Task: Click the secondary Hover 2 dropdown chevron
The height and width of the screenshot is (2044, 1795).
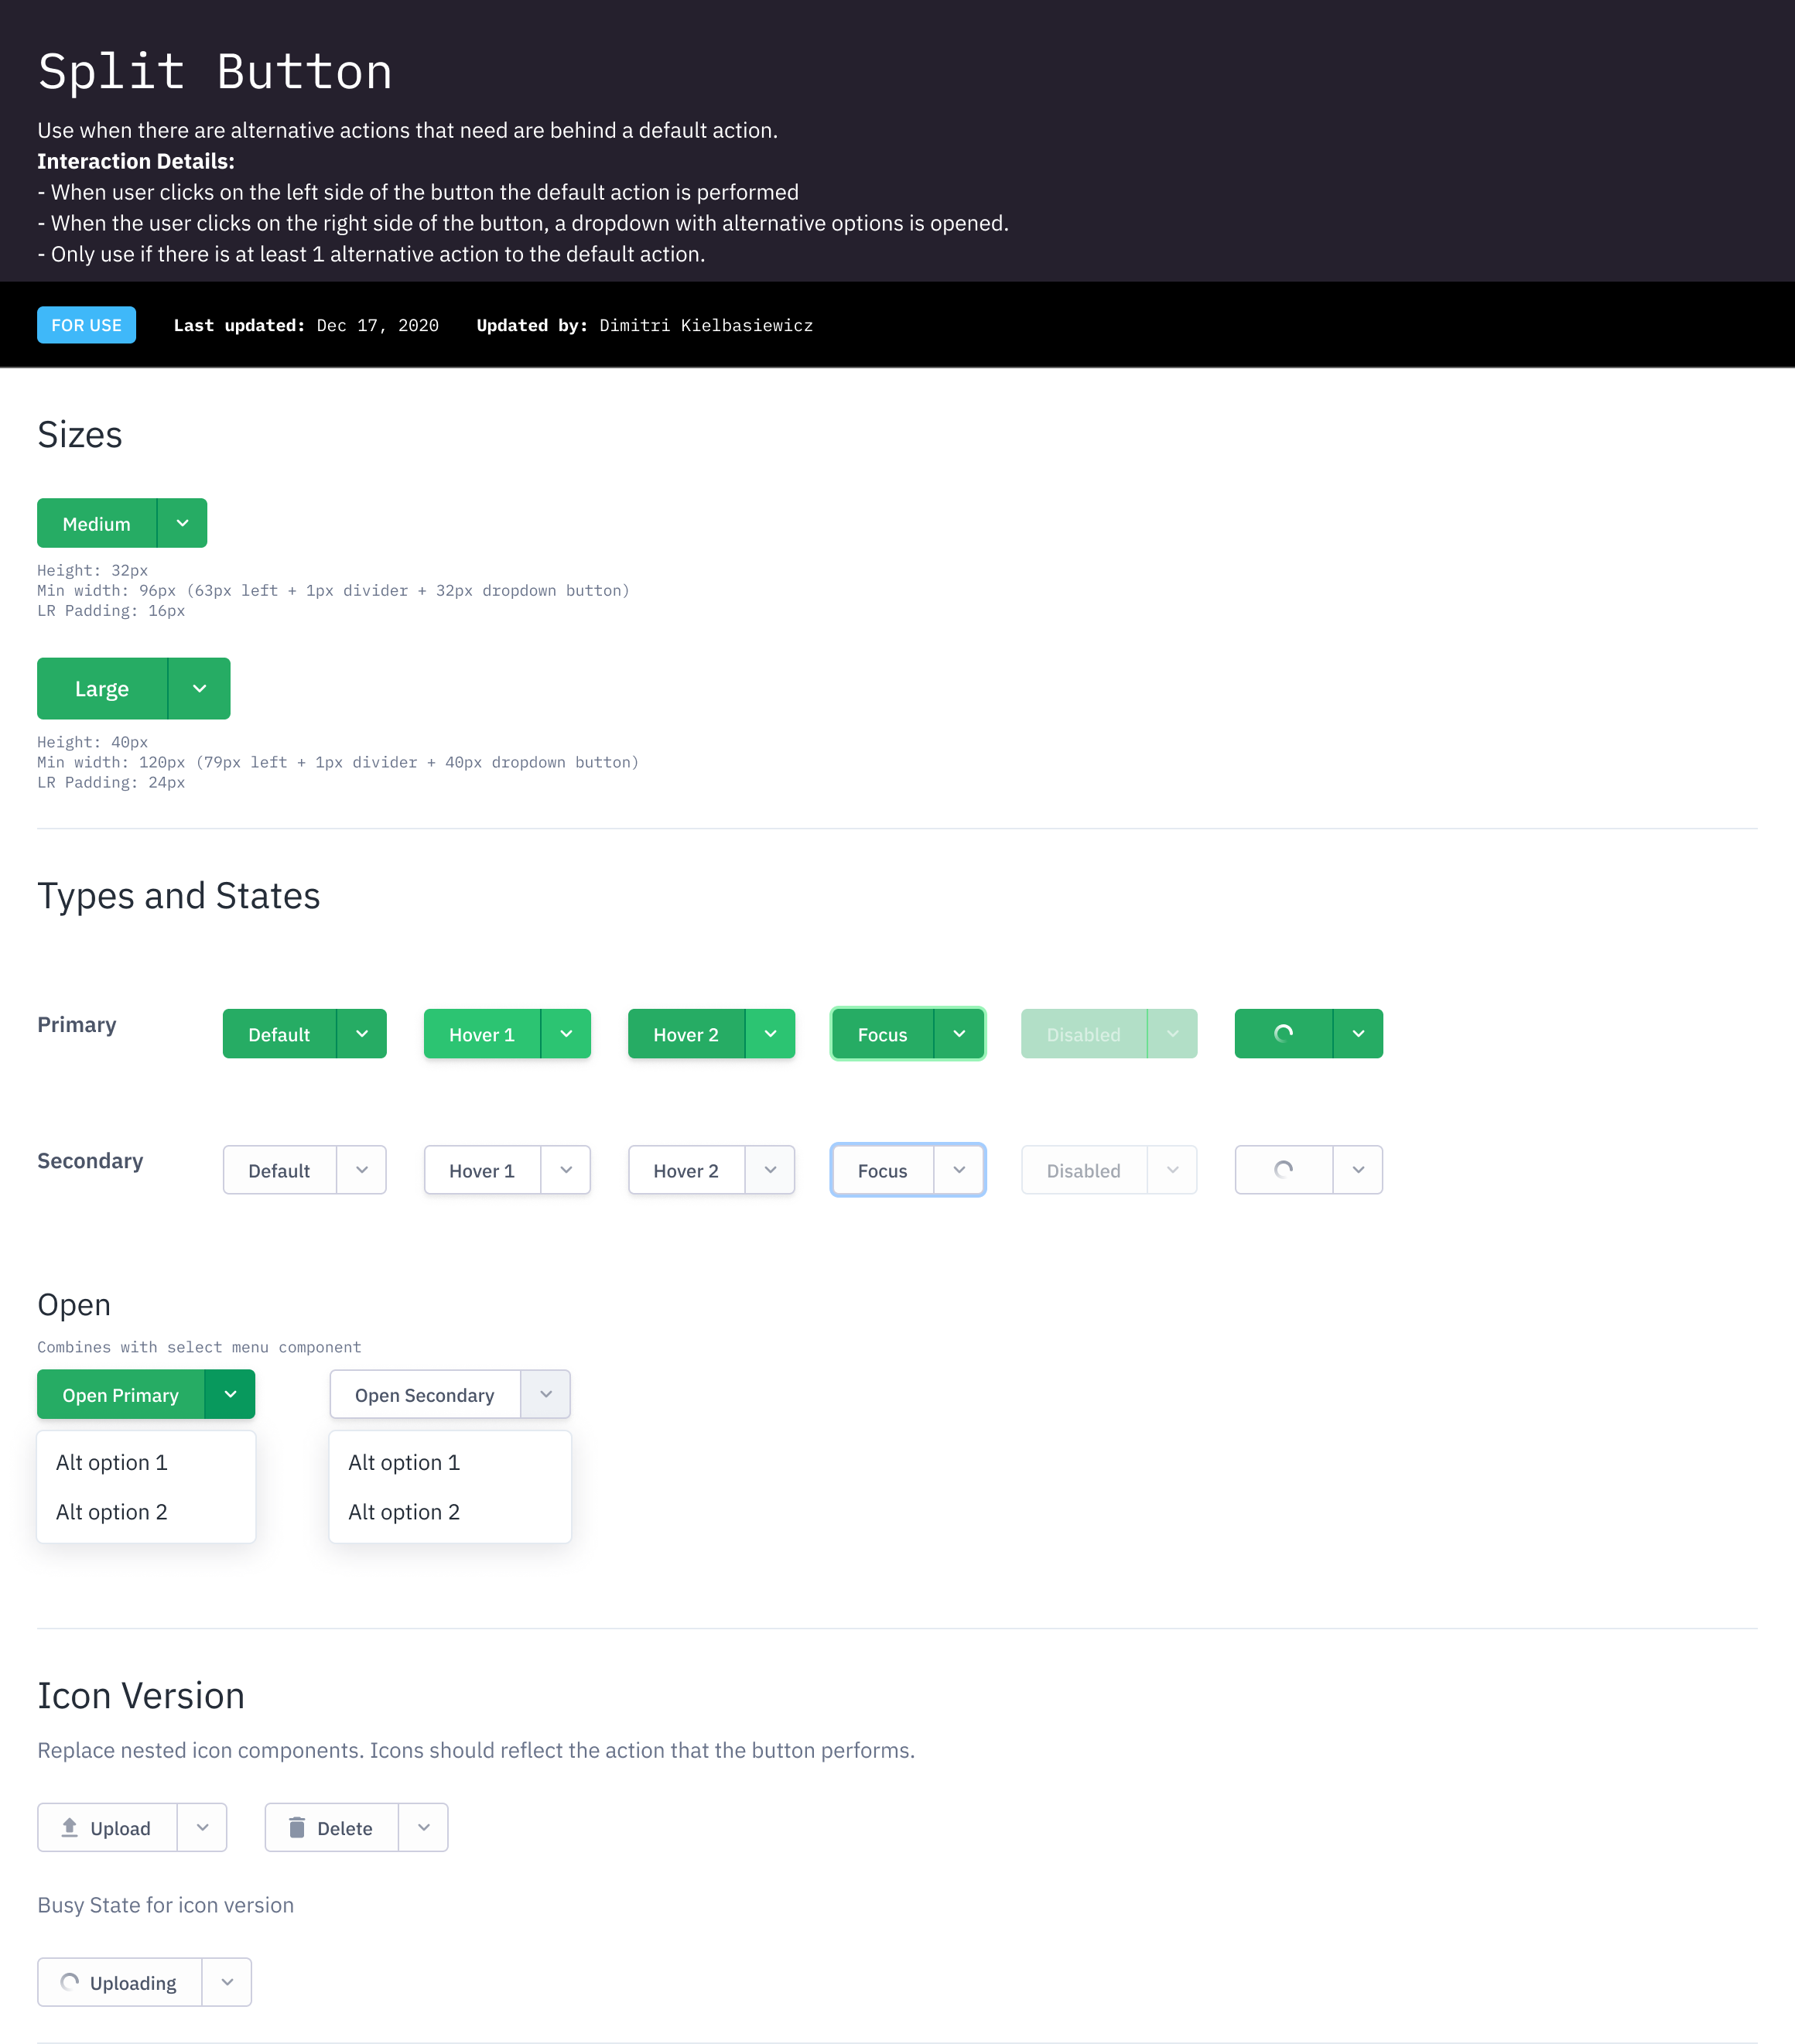Action: click(770, 1169)
